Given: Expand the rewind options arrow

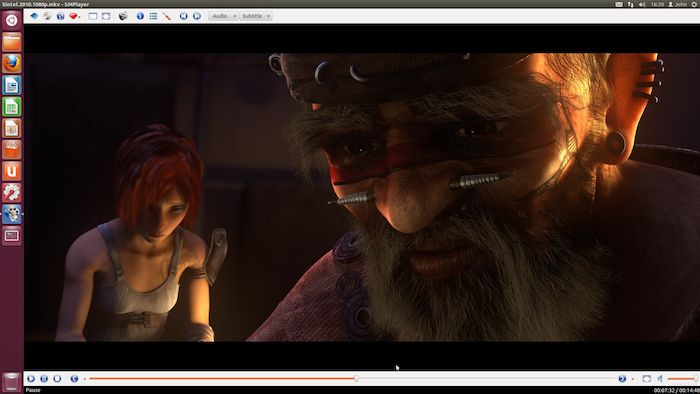Looking at the screenshot, I should (84, 379).
